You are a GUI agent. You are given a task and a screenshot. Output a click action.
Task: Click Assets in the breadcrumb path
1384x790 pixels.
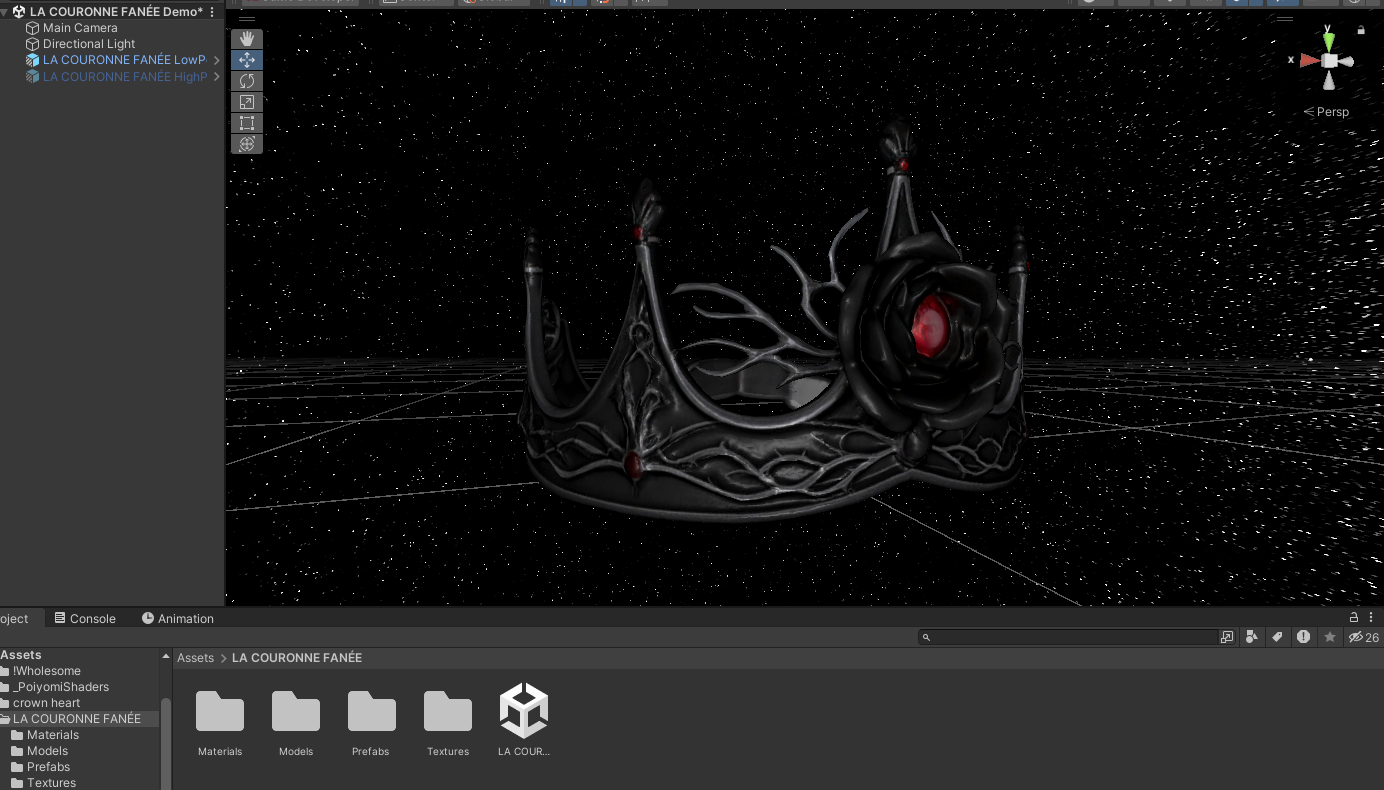click(195, 658)
